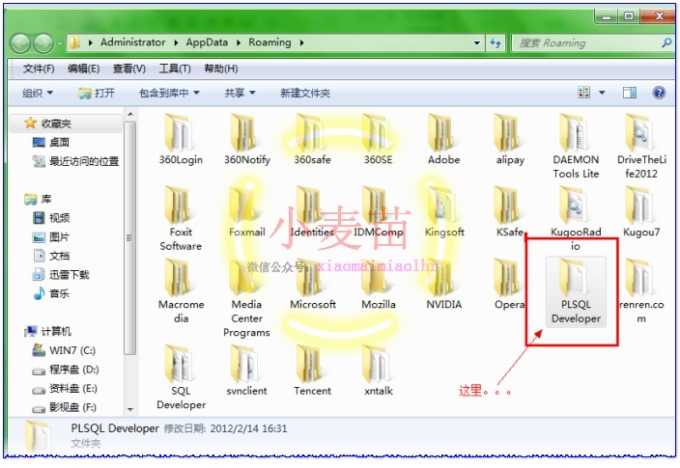680x468 pixels.
Task: Click the Mozilla folder
Action: (378, 285)
